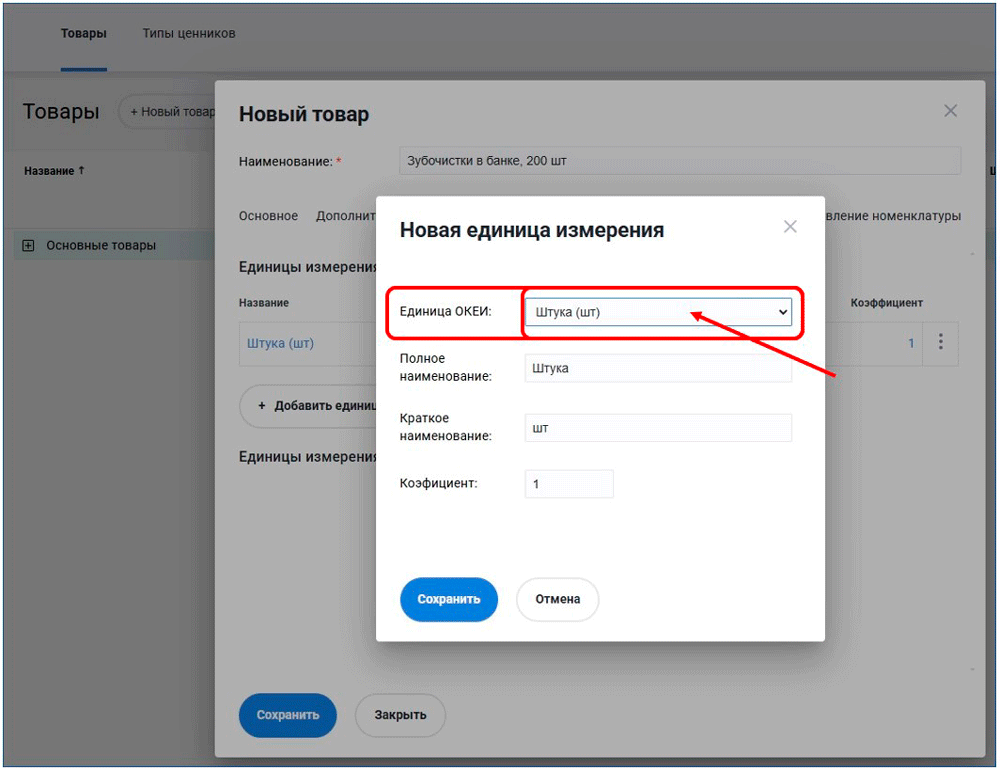Close the Новая единица измерения dialog
Screen dimensions: 1000x771
coord(790,227)
